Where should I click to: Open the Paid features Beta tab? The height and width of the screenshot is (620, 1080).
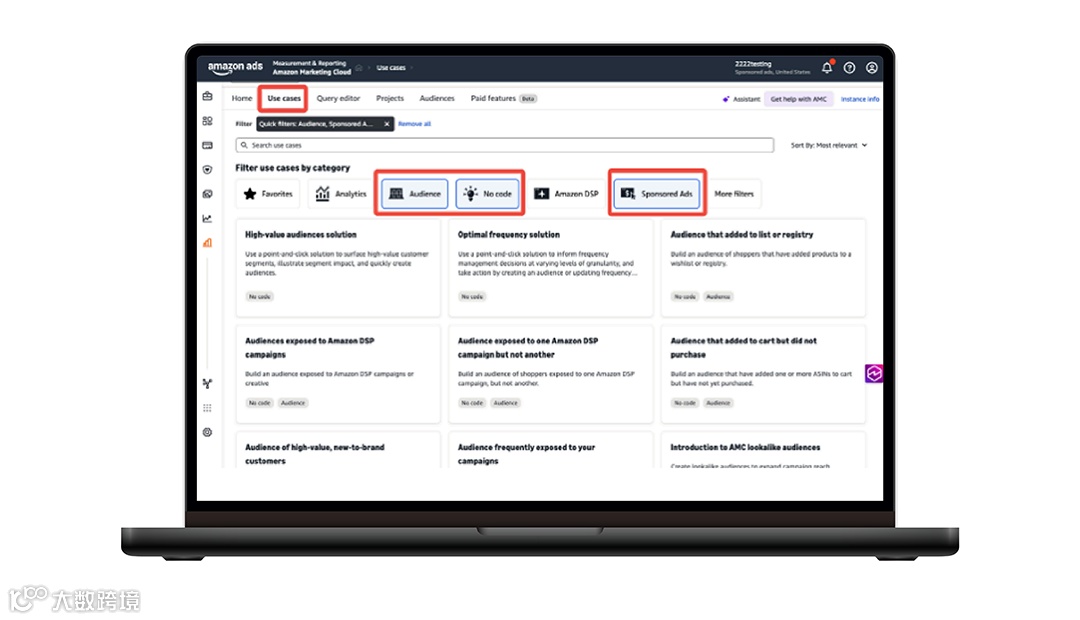pos(503,99)
